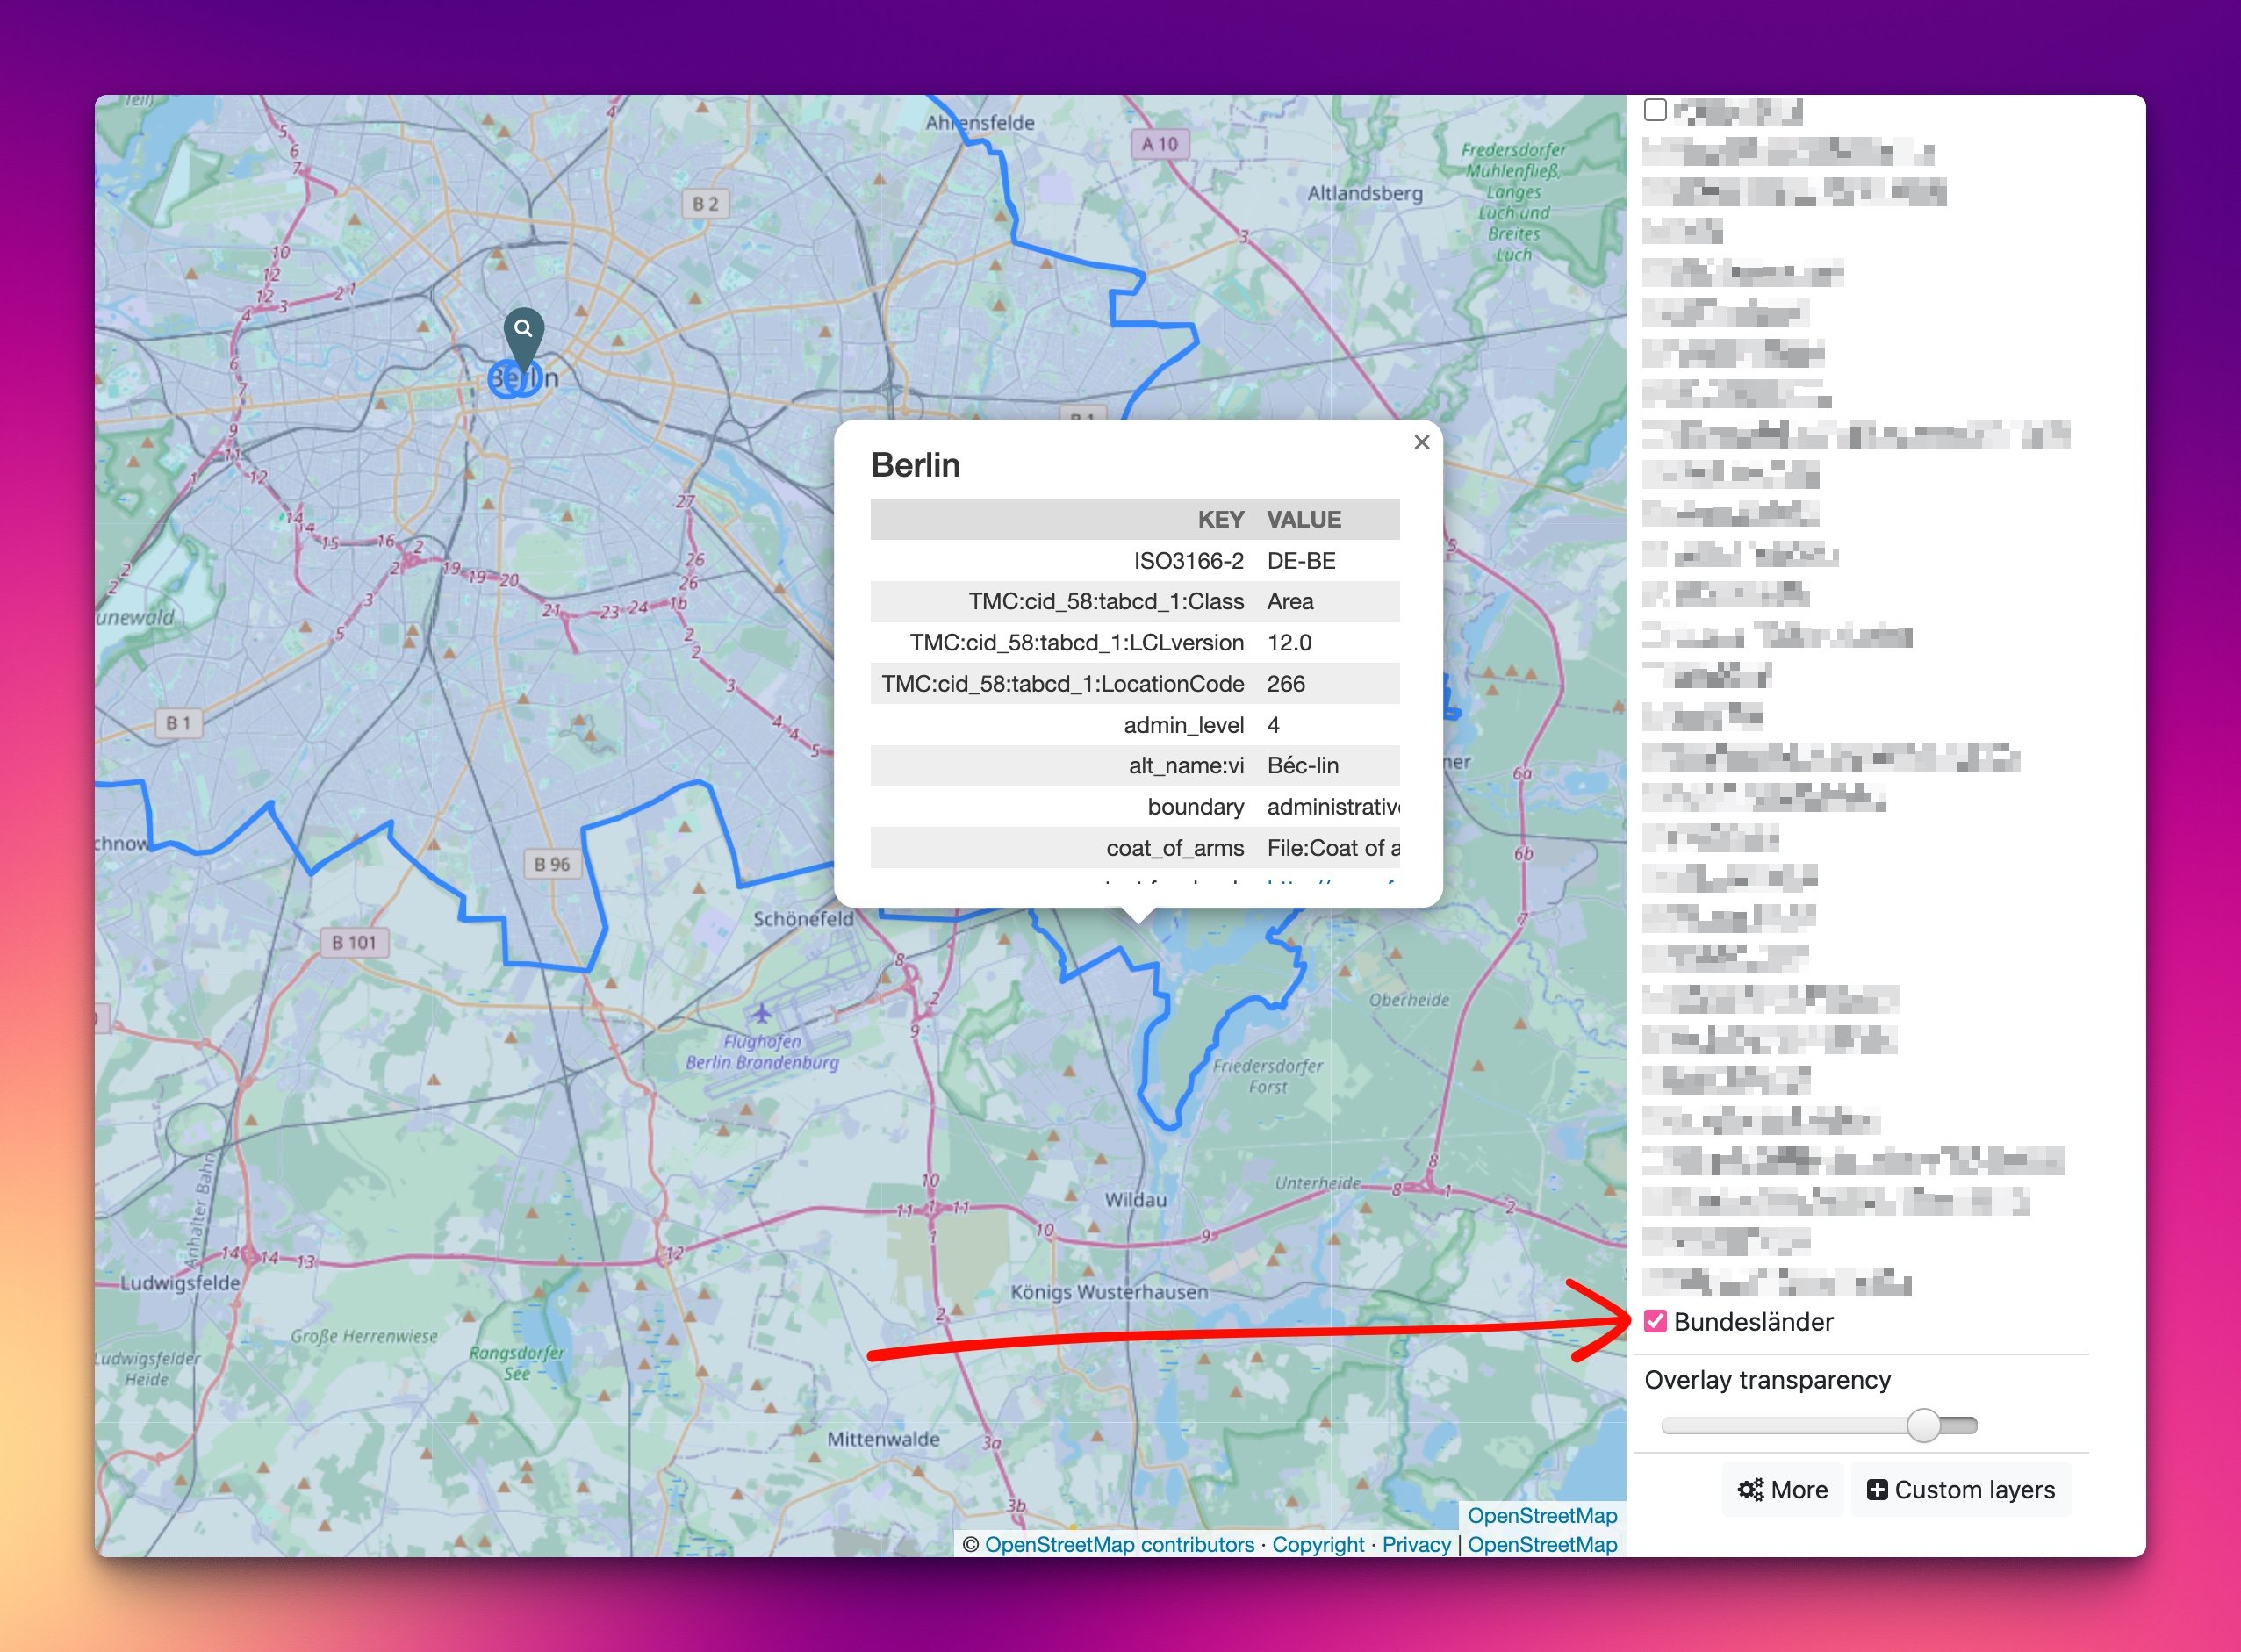2241x1652 pixels.
Task: Adjust the Overlay transparency slider handle
Action: pos(1923,1425)
